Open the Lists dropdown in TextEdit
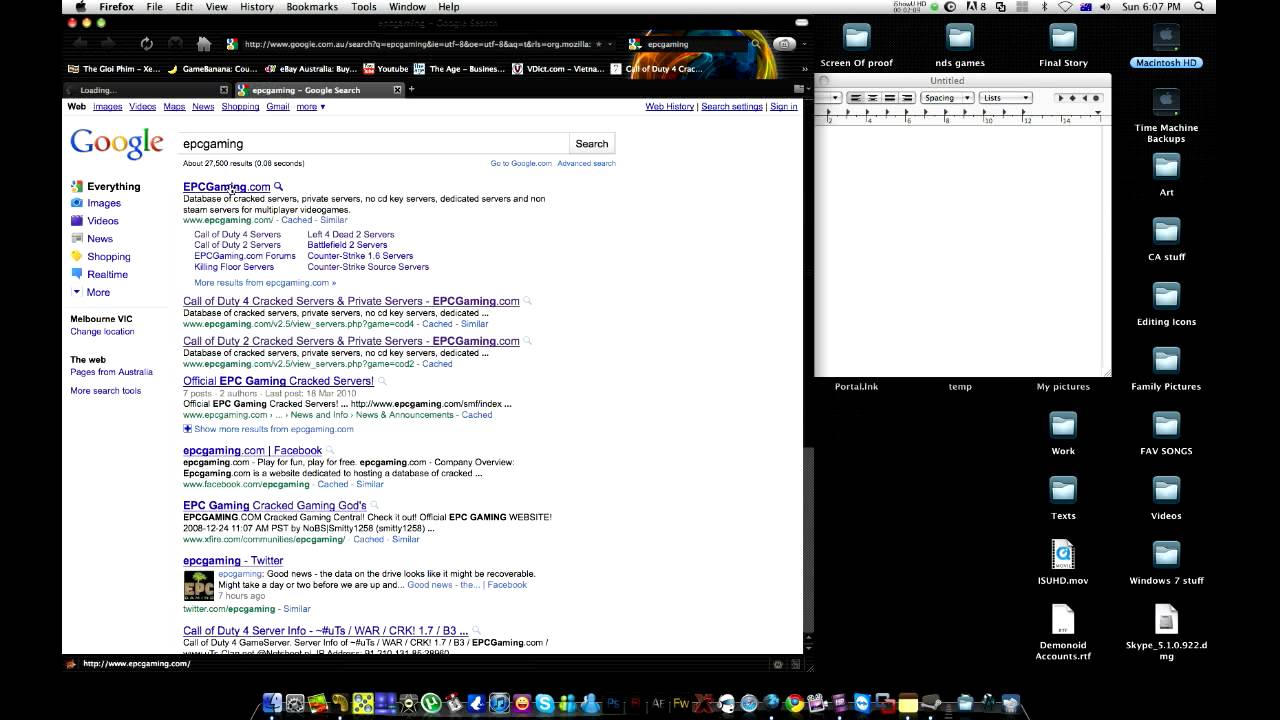 coord(1006,98)
